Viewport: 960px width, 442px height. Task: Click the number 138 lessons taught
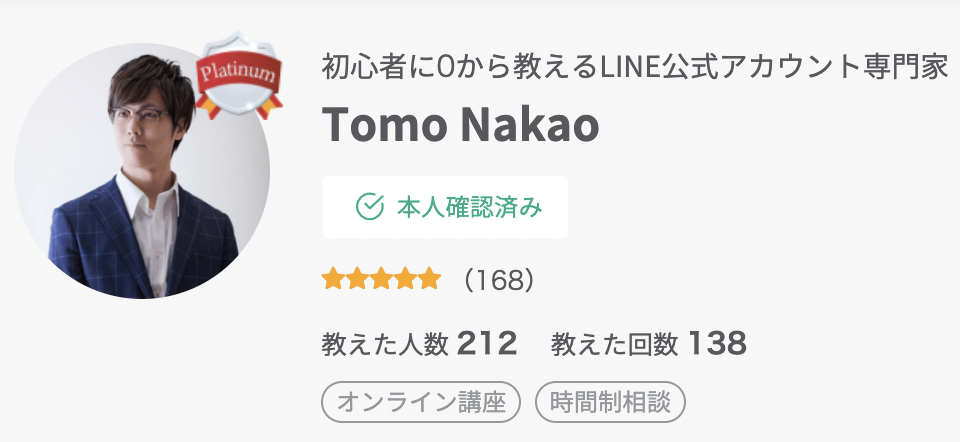point(717,344)
